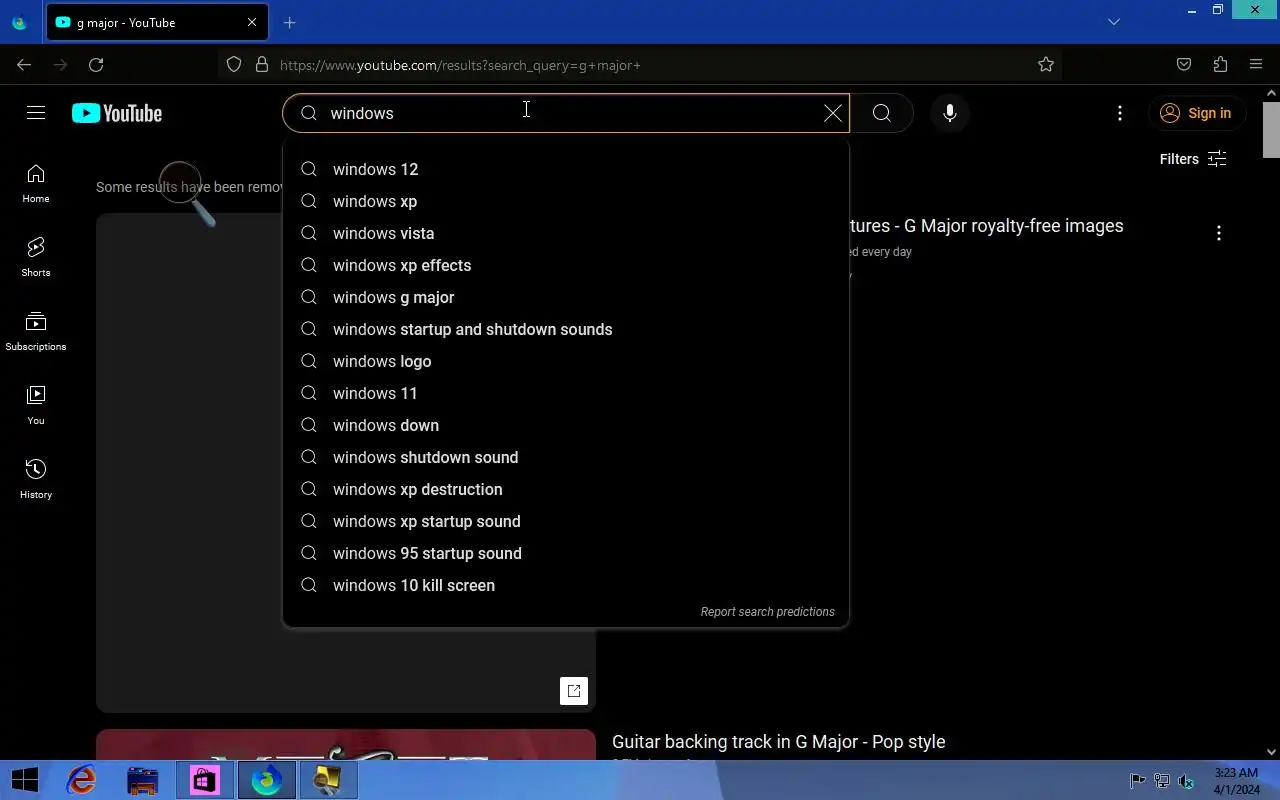1280x800 pixels.
Task: Open the YouTube guide hamburger menu
Action: tap(36, 113)
